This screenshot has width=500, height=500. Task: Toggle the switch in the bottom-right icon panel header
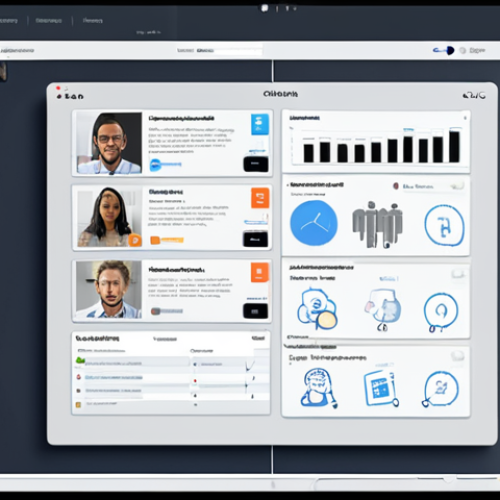(x=458, y=355)
